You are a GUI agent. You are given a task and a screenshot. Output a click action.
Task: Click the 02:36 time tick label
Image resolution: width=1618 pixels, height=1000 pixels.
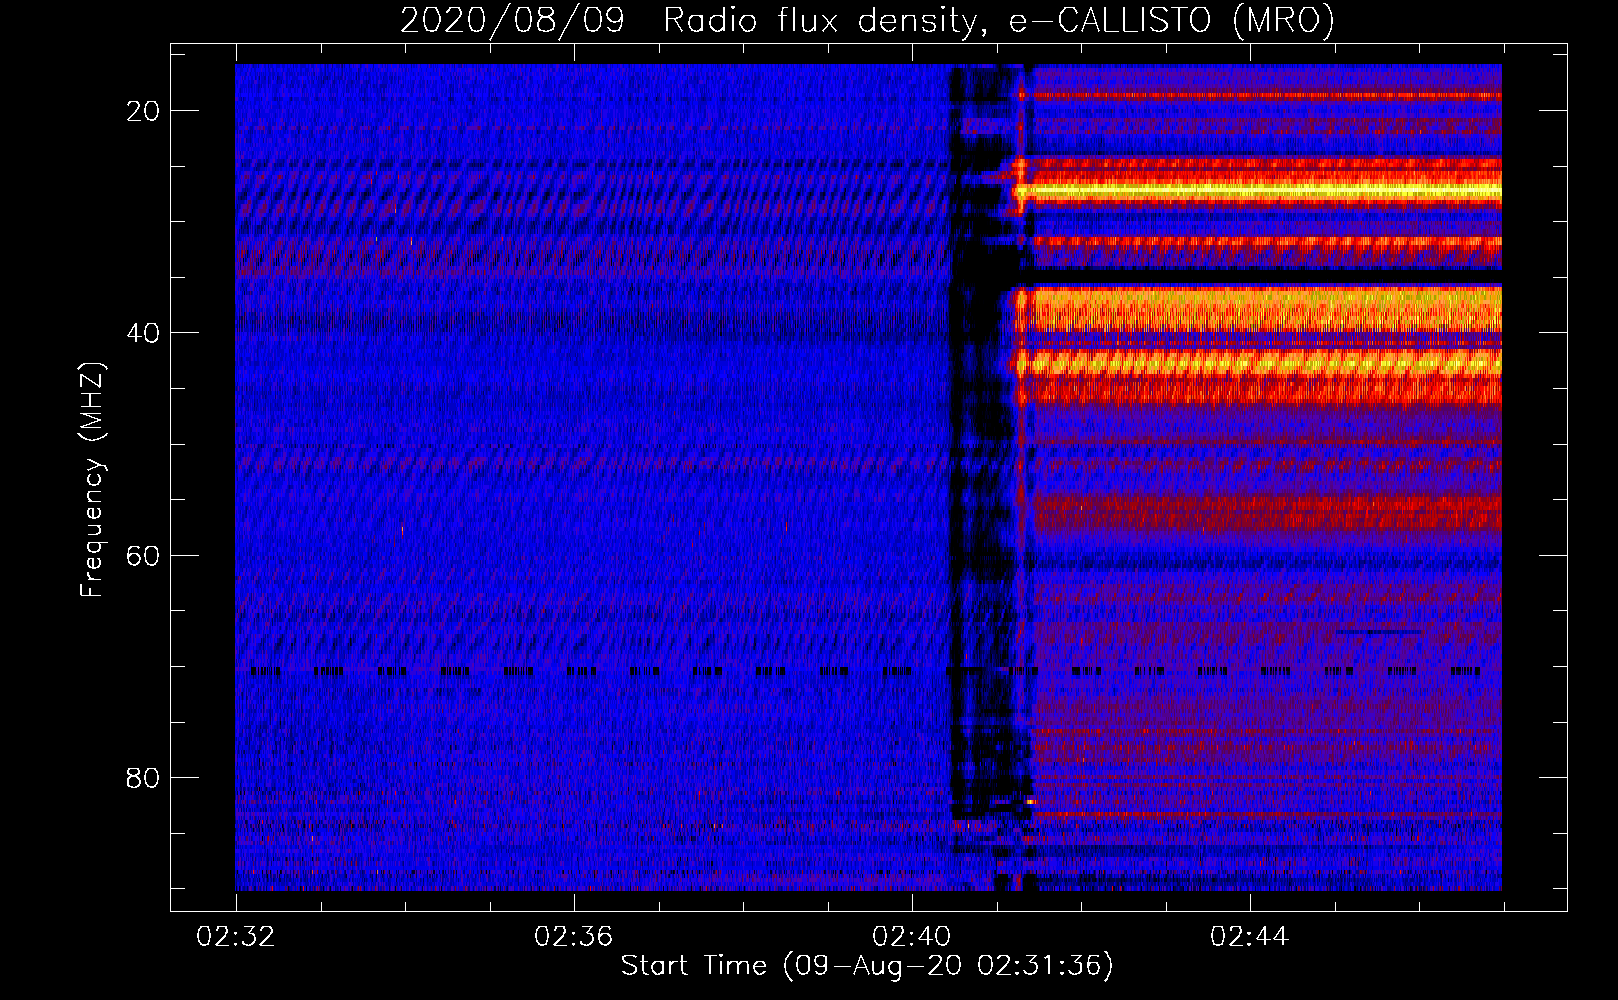[x=574, y=937]
